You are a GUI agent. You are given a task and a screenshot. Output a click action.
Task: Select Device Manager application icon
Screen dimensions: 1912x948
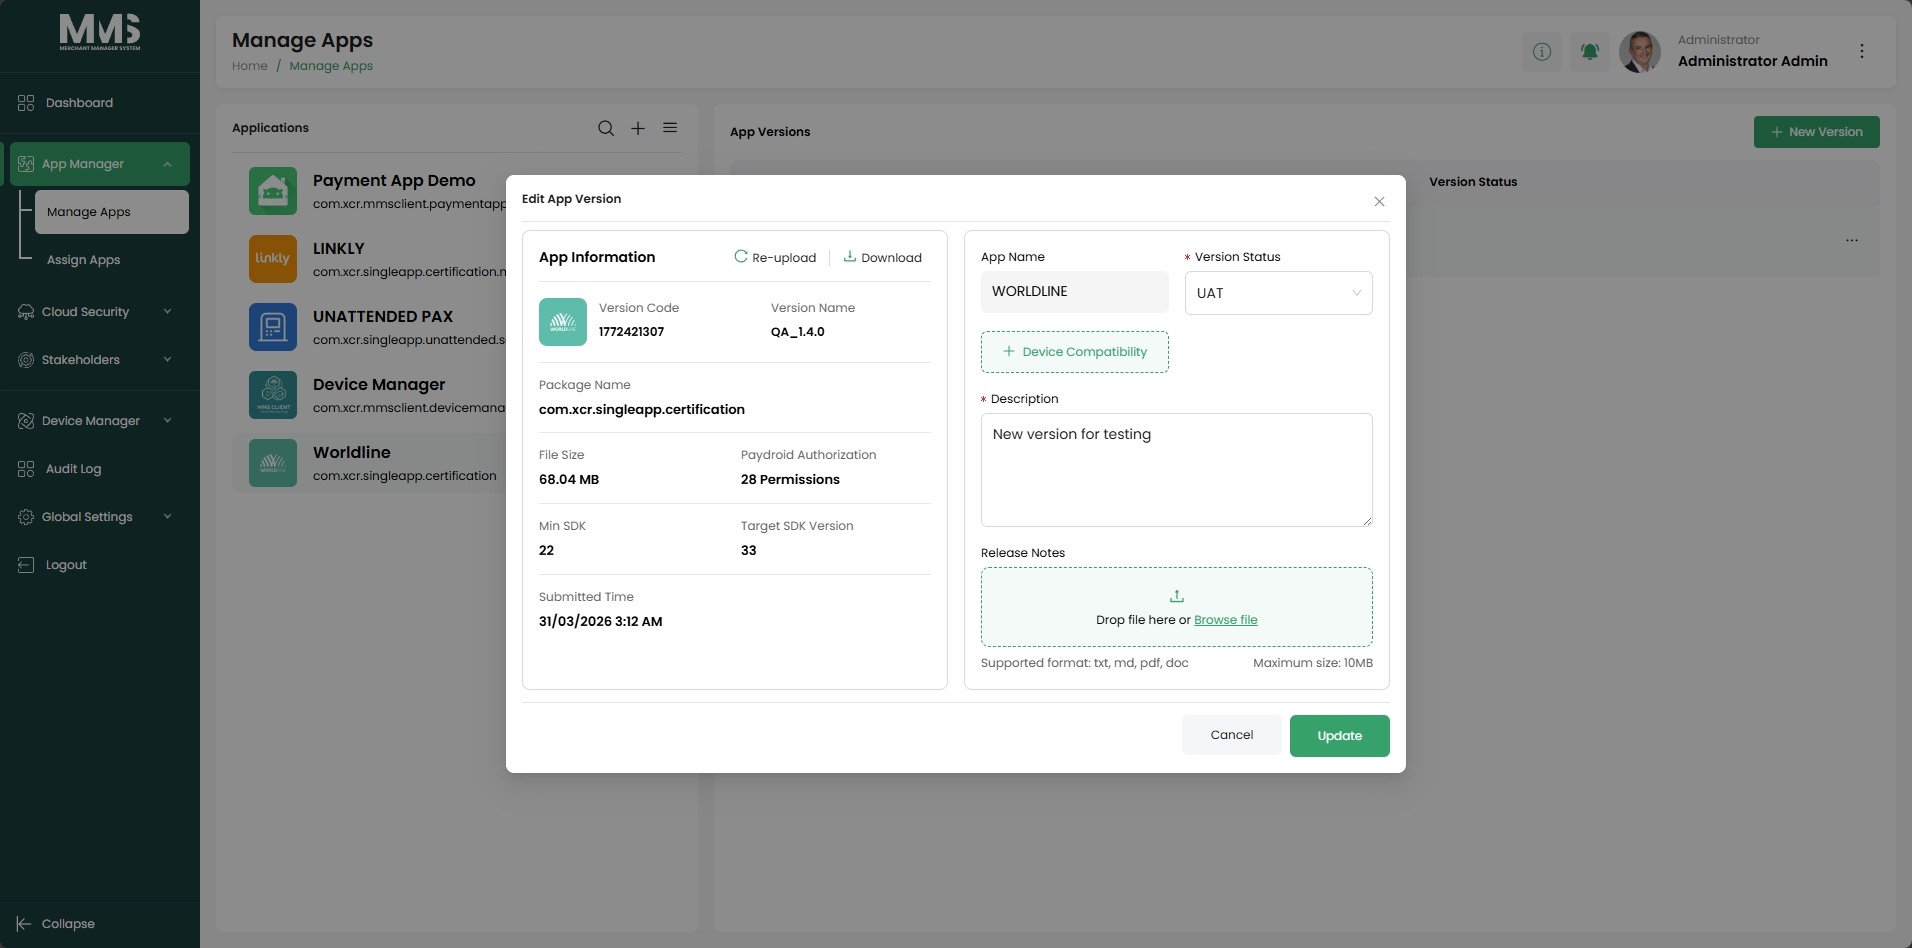pyautogui.click(x=273, y=395)
